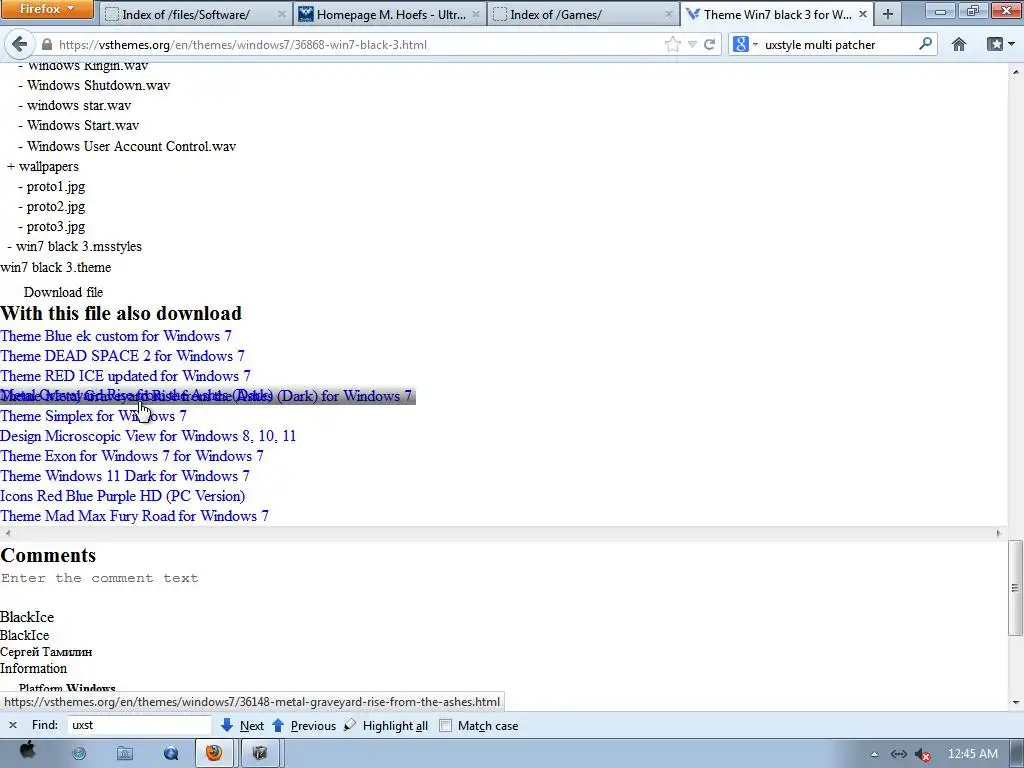This screenshot has width=1024, height=768.
Task: Switch to the Homepage M. Hoefs tab
Action: click(391, 14)
